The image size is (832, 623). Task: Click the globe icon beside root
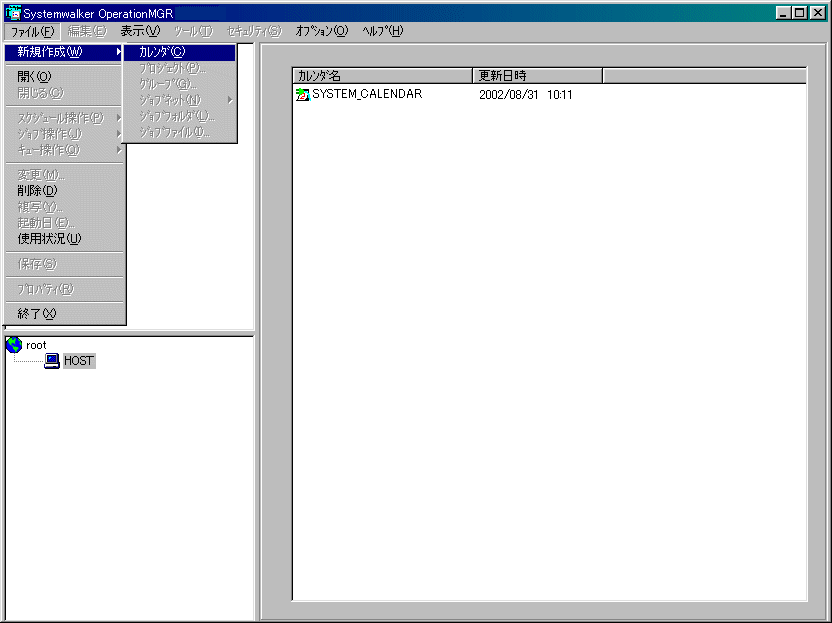pyautogui.click(x=14, y=345)
